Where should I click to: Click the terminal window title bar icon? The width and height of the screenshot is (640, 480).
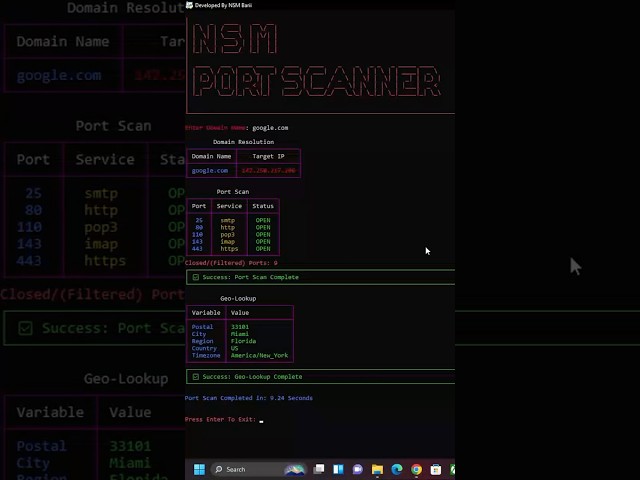(x=189, y=5)
